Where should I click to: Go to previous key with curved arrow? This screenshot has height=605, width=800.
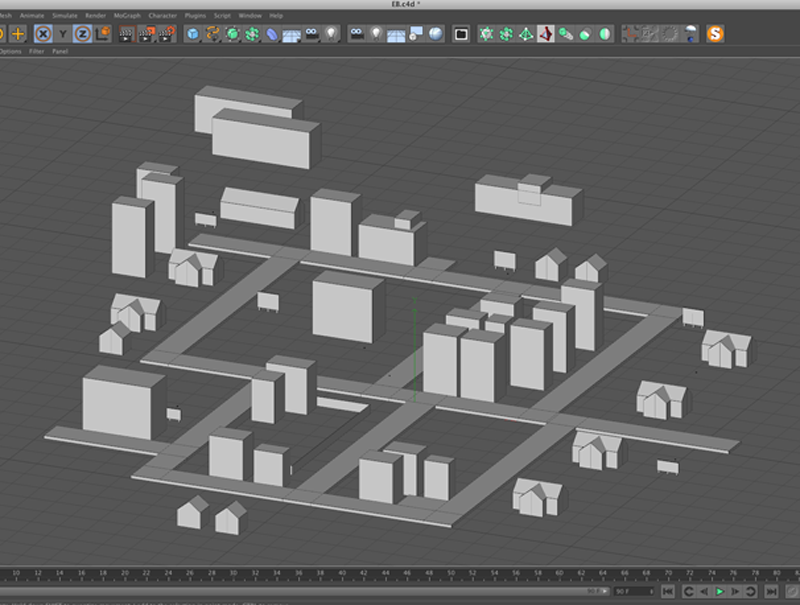688,592
